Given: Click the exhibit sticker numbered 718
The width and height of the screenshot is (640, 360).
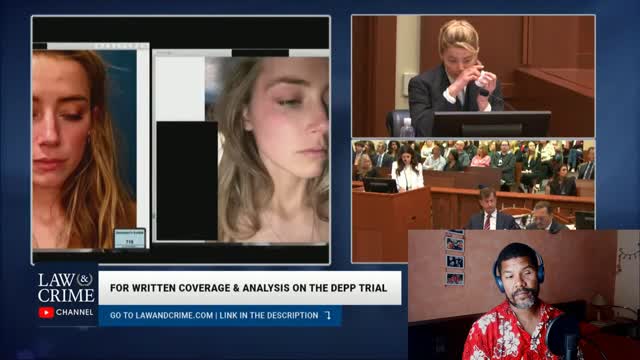Looking at the screenshot, I should coord(130,238).
